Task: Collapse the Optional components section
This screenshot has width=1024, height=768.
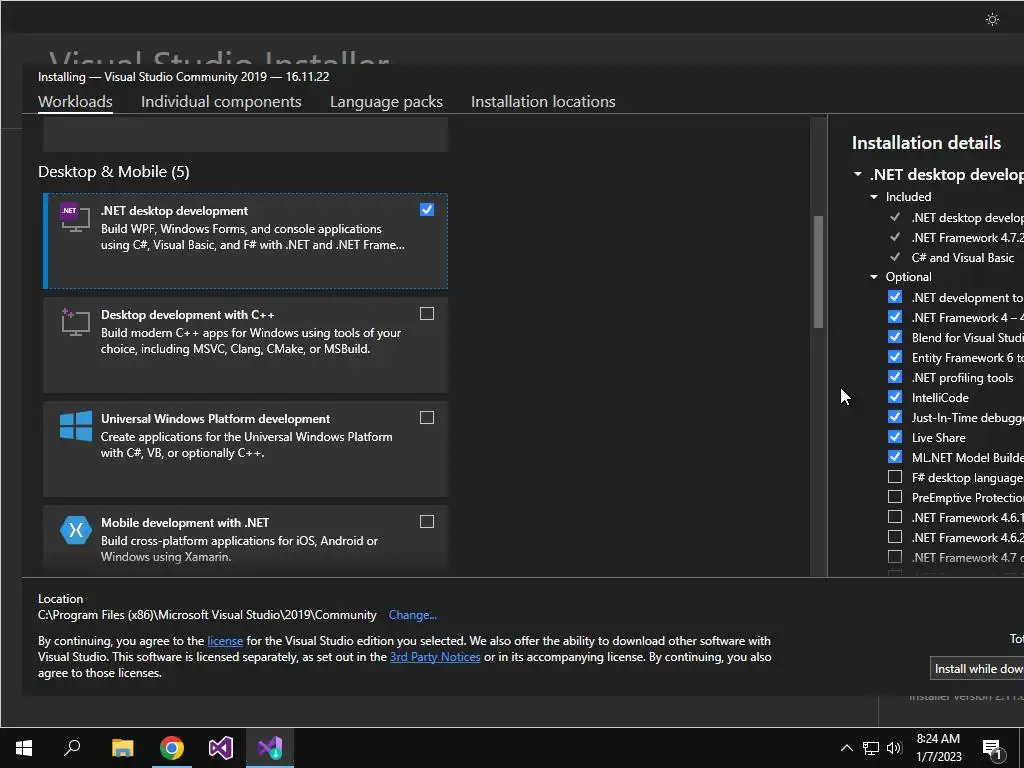Action: pyautogui.click(x=874, y=277)
